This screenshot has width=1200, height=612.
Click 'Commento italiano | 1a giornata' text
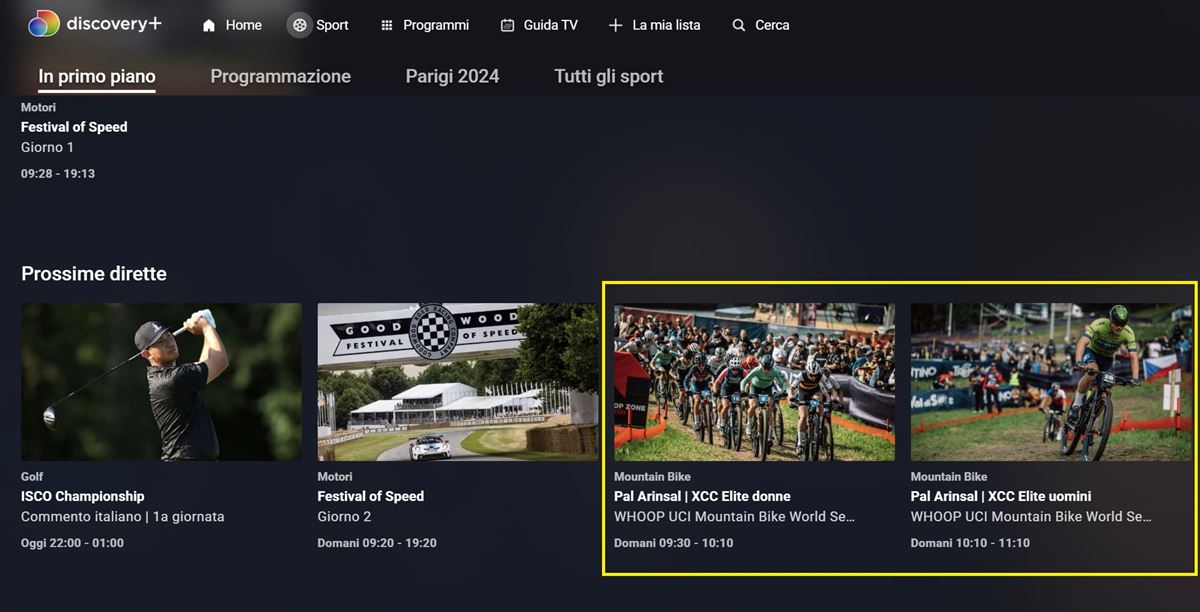(122, 517)
